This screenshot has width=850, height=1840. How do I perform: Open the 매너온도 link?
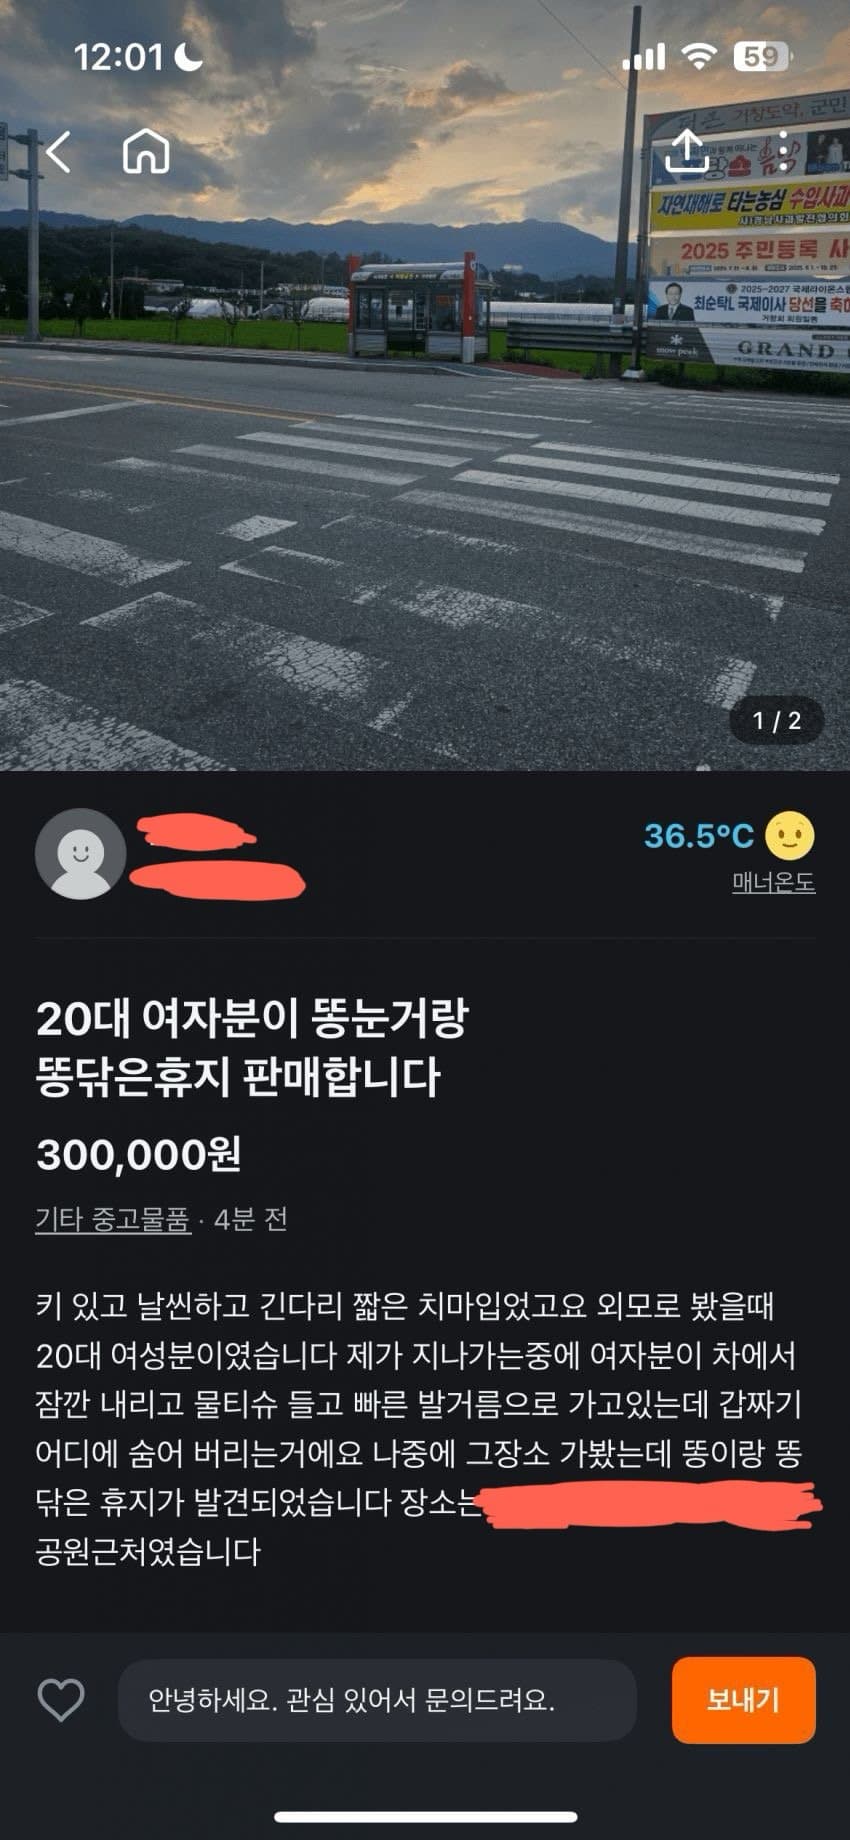point(773,882)
